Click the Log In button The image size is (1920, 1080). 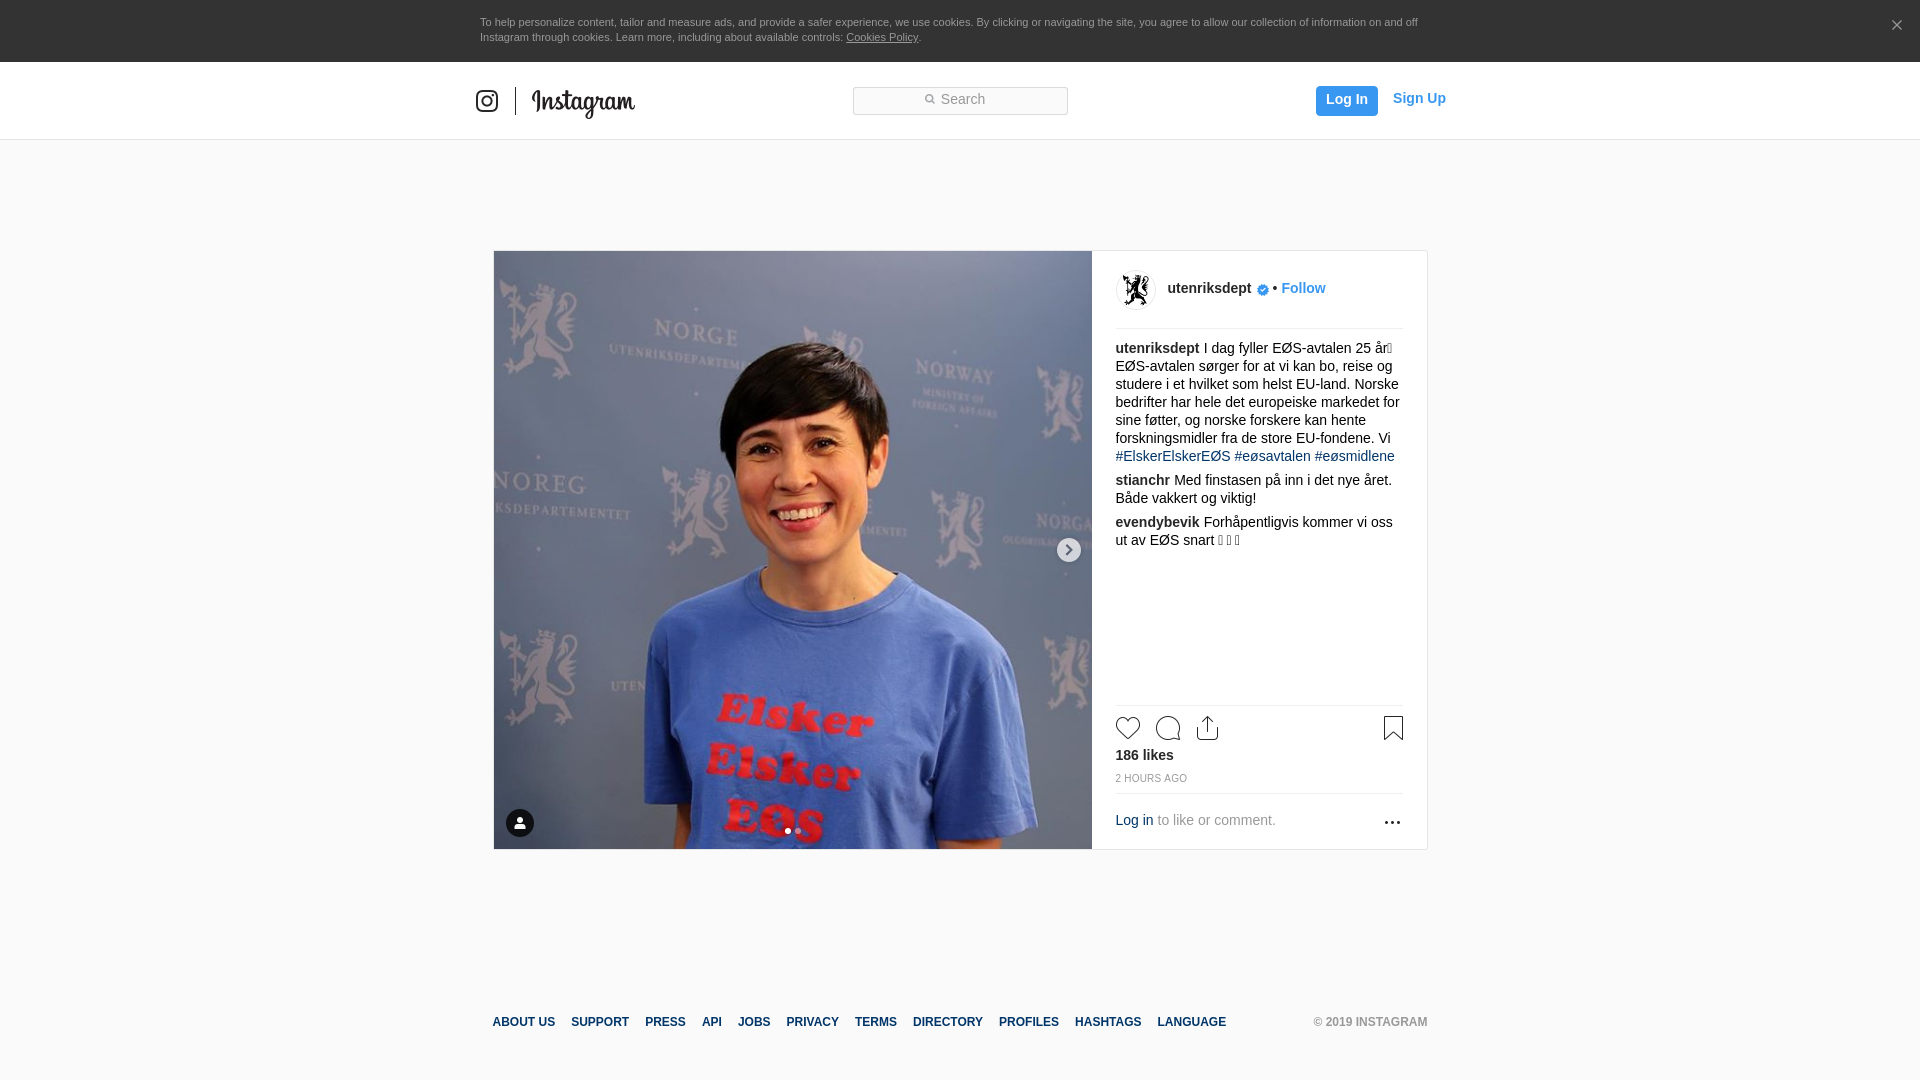(x=1347, y=101)
